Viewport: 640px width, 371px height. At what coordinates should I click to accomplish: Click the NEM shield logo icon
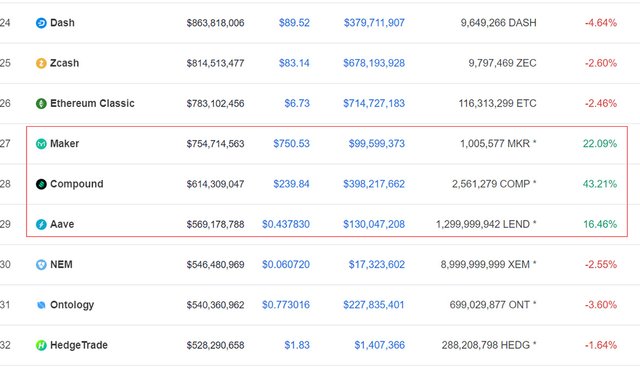coord(41,265)
